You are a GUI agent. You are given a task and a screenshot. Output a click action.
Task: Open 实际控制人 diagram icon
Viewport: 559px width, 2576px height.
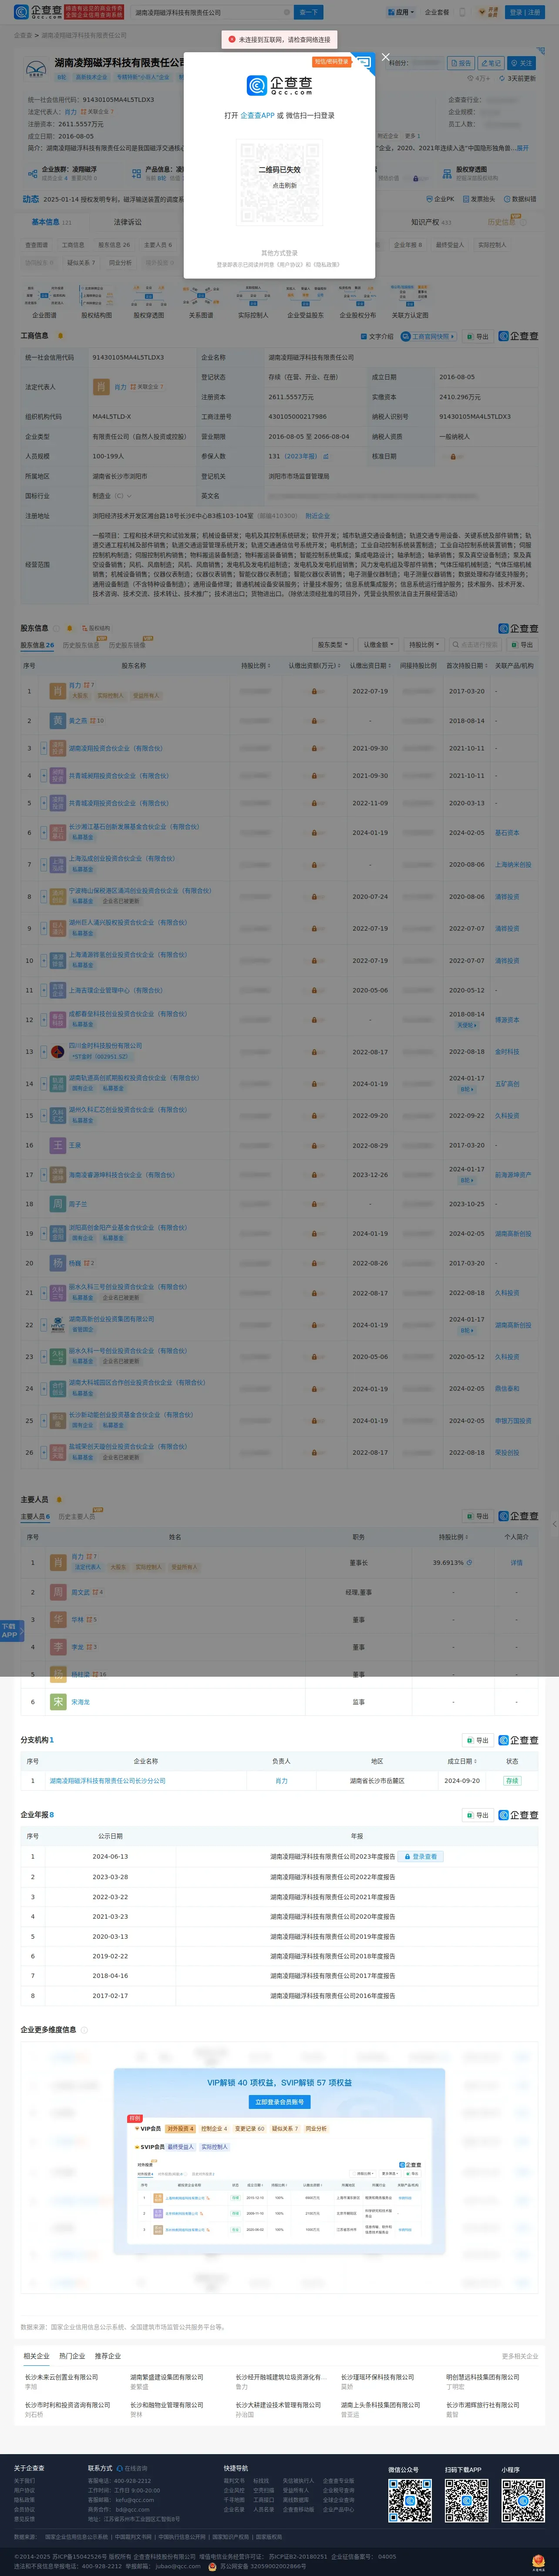pos(253,301)
